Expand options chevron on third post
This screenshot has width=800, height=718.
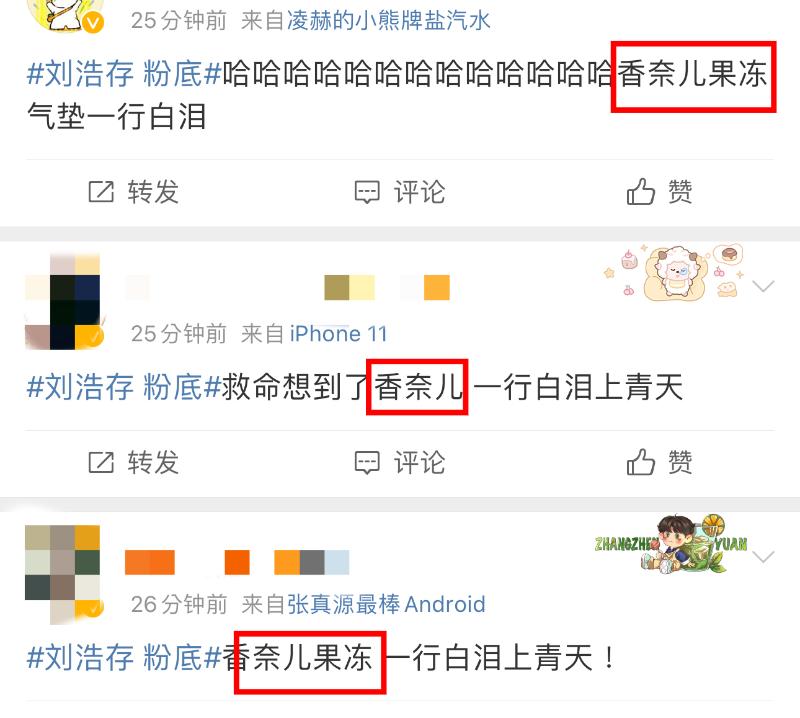point(763,556)
